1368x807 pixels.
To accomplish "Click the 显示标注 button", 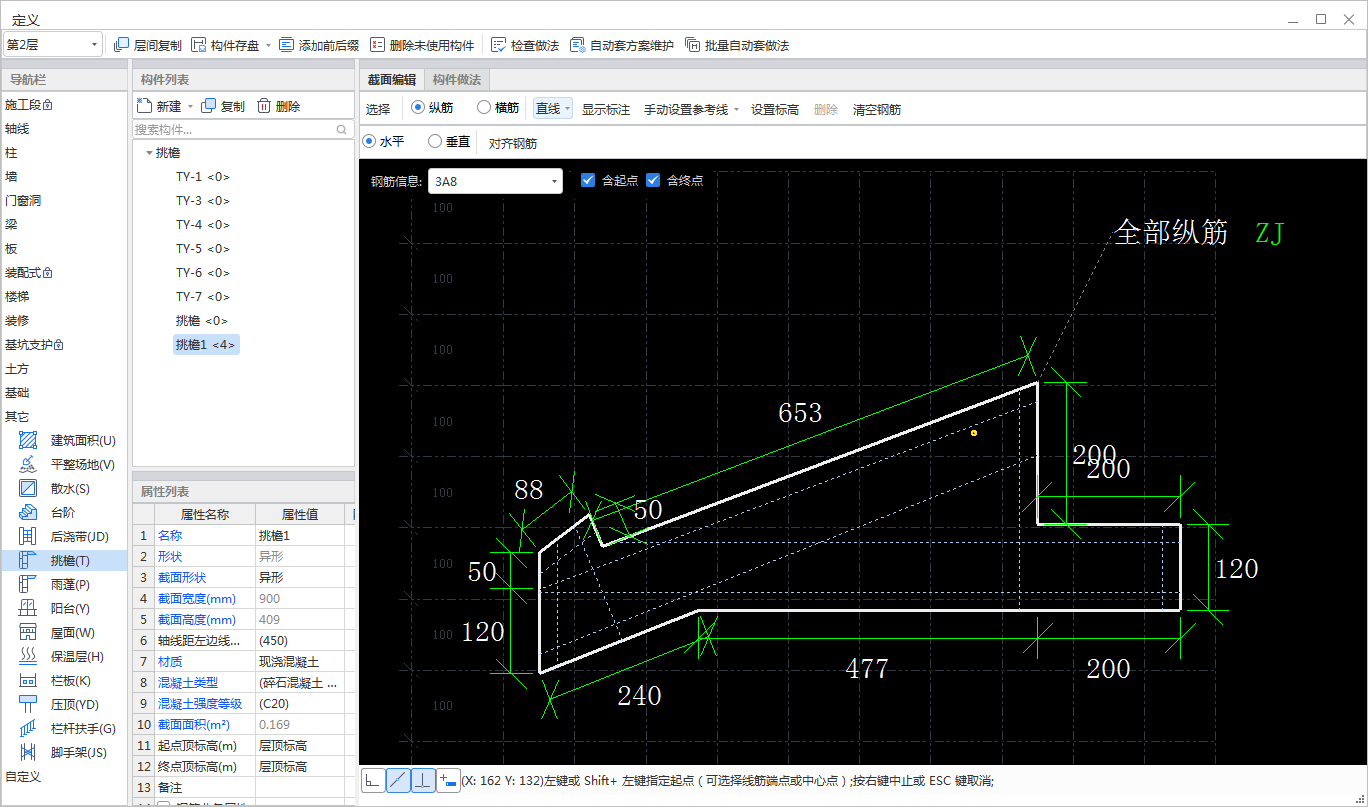I will coord(606,110).
